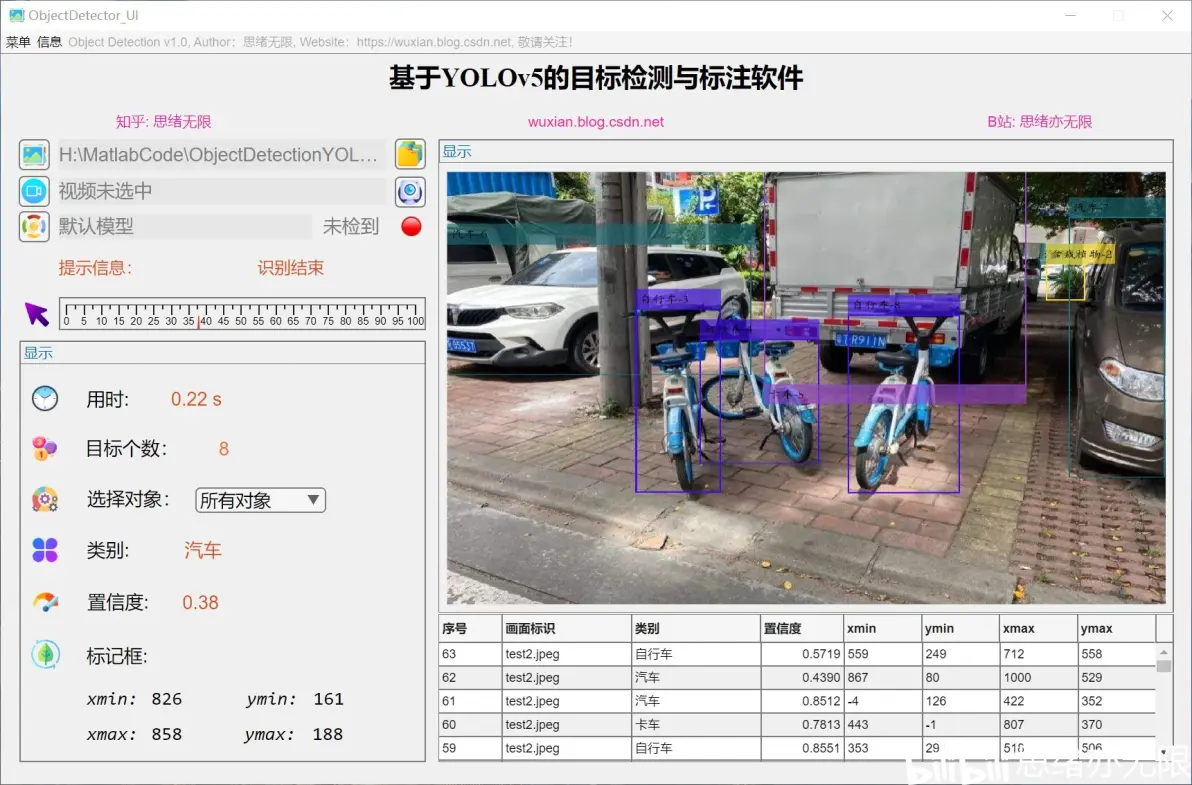The width and height of the screenshot is (1192, 785).
Task: Click the gauge icon beside 置信度
Action: coord(45,602)
